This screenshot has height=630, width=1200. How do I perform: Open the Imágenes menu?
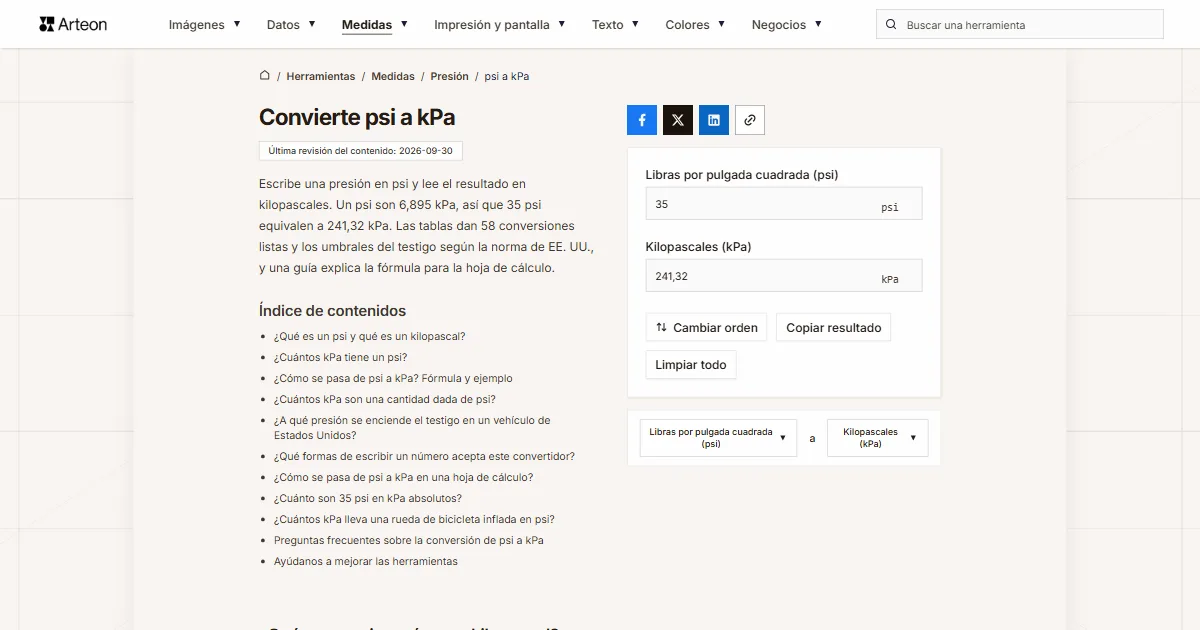click(205, 24)
